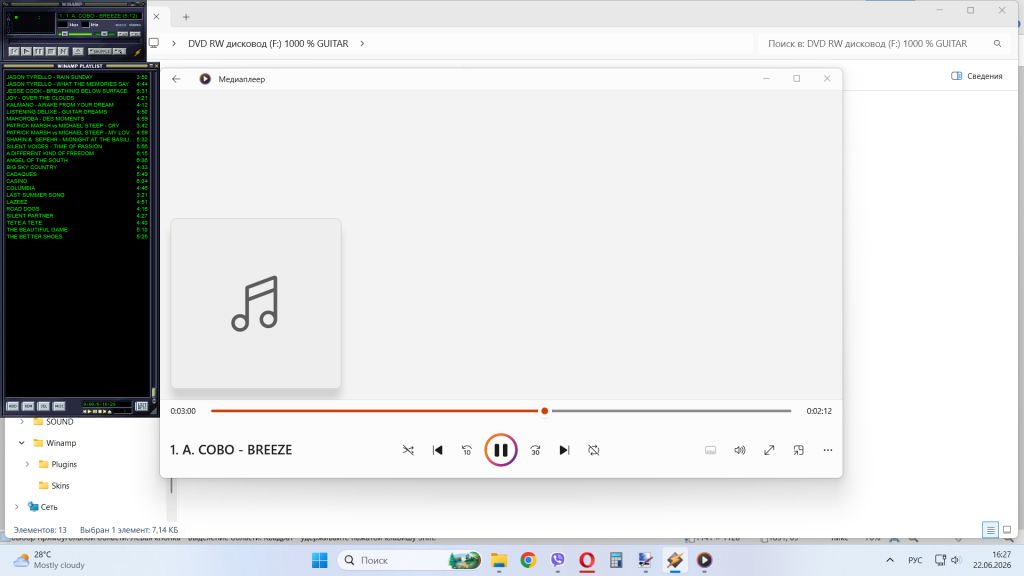
Task: Collapse the Winamp folder in Explorer tree
Action: click(22, 443)
